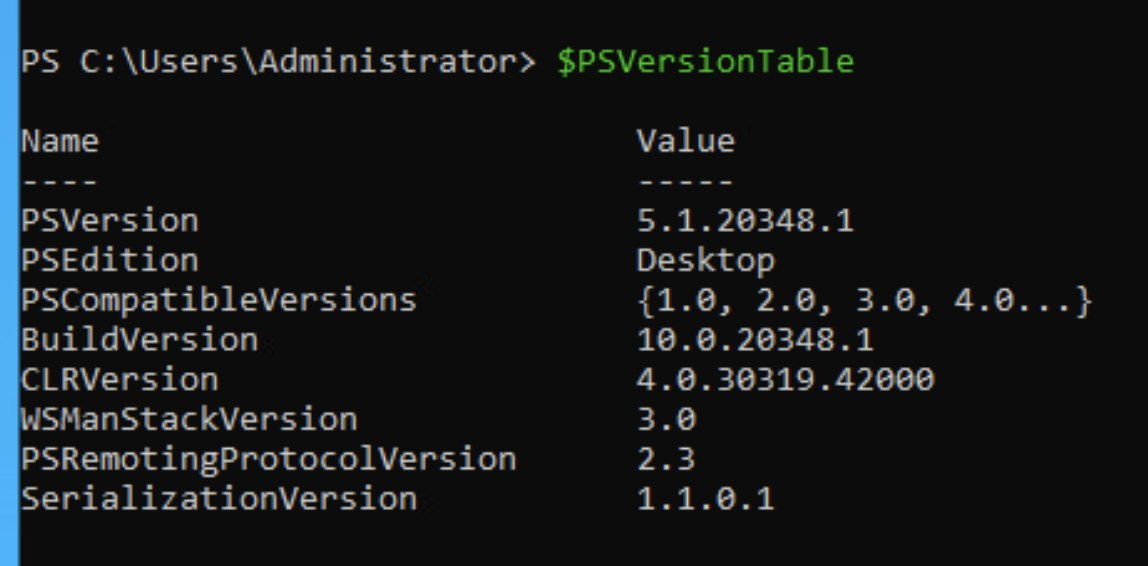
Task: Select the PSEdition row name
Action: click(109, 260)
